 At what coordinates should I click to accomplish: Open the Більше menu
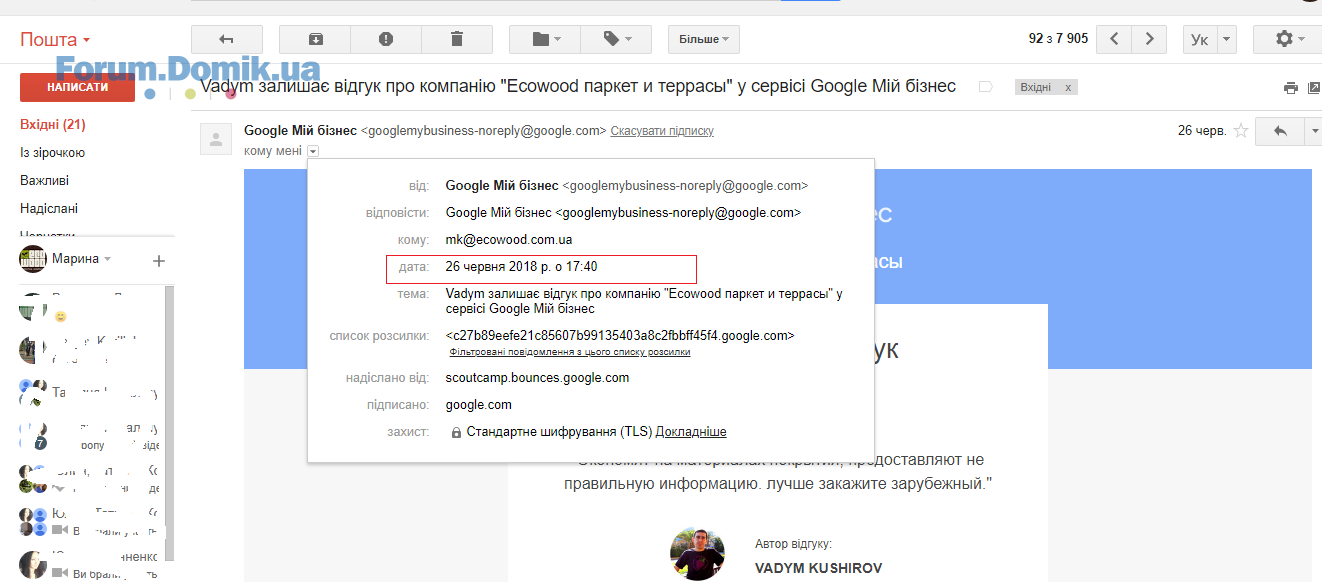tap(704, 39)
